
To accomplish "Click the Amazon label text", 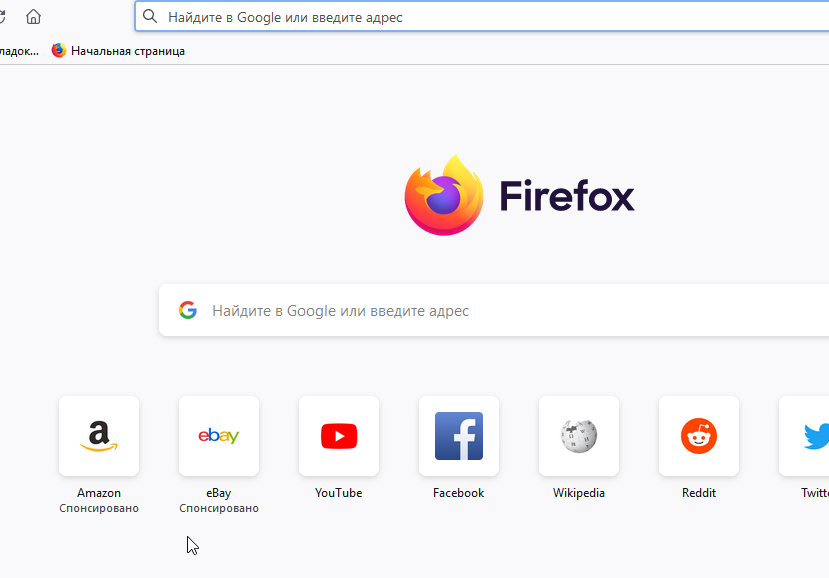I will [99, 493].
